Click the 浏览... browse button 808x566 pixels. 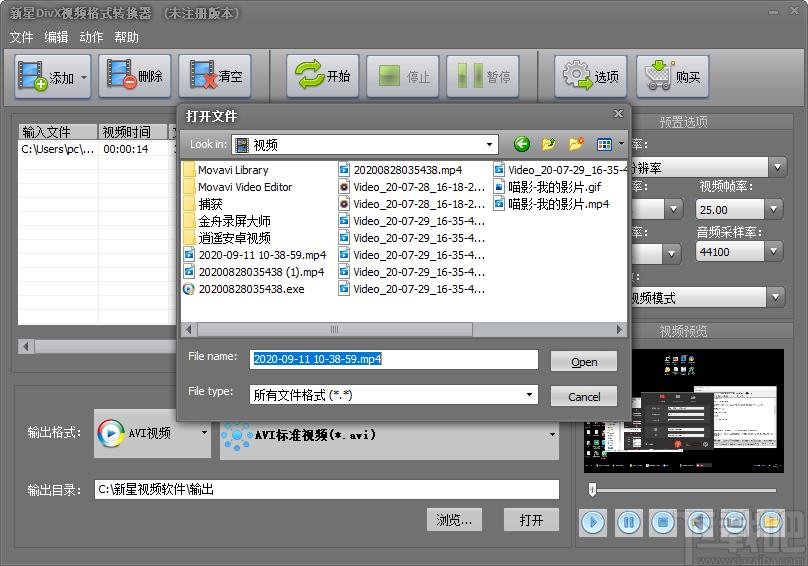[454, 520]
